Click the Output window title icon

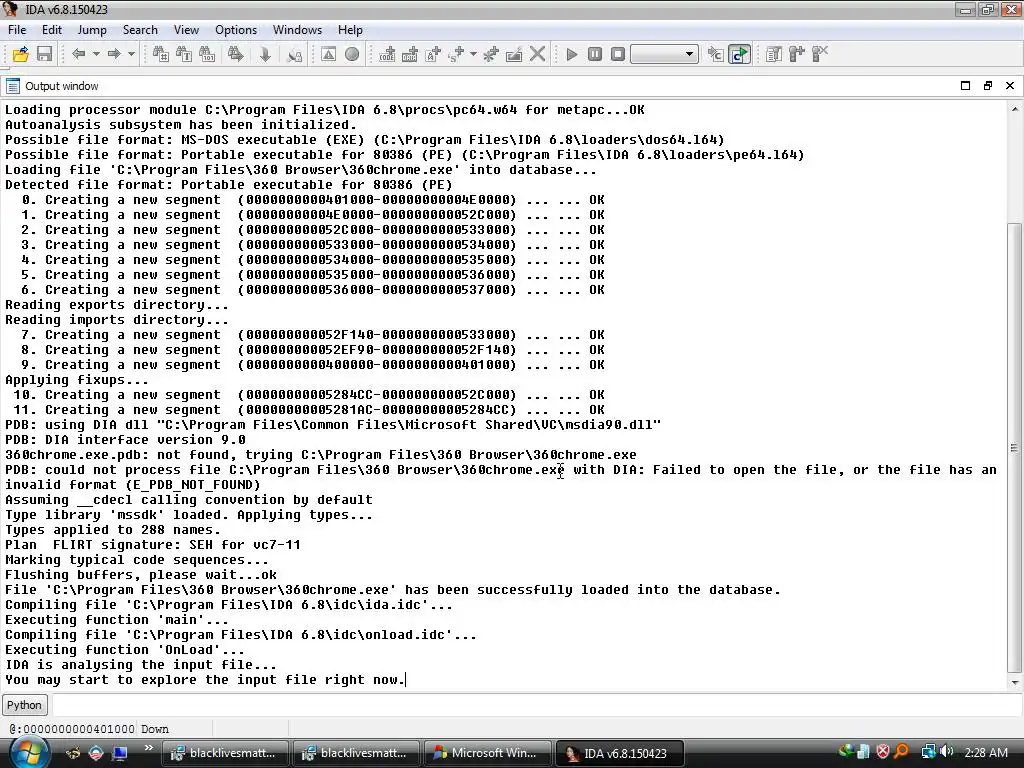click(x=12, y=86)
